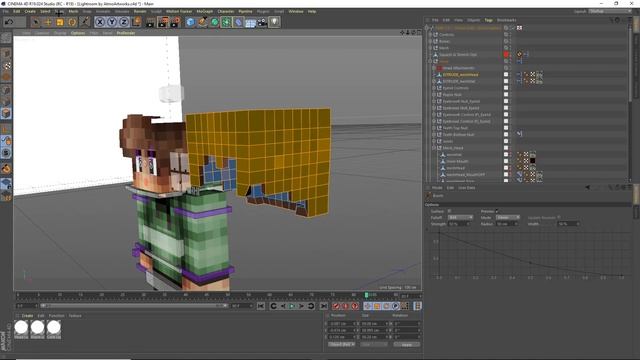Click the Point Level Animation dotted icon

[x=405, y=306]
